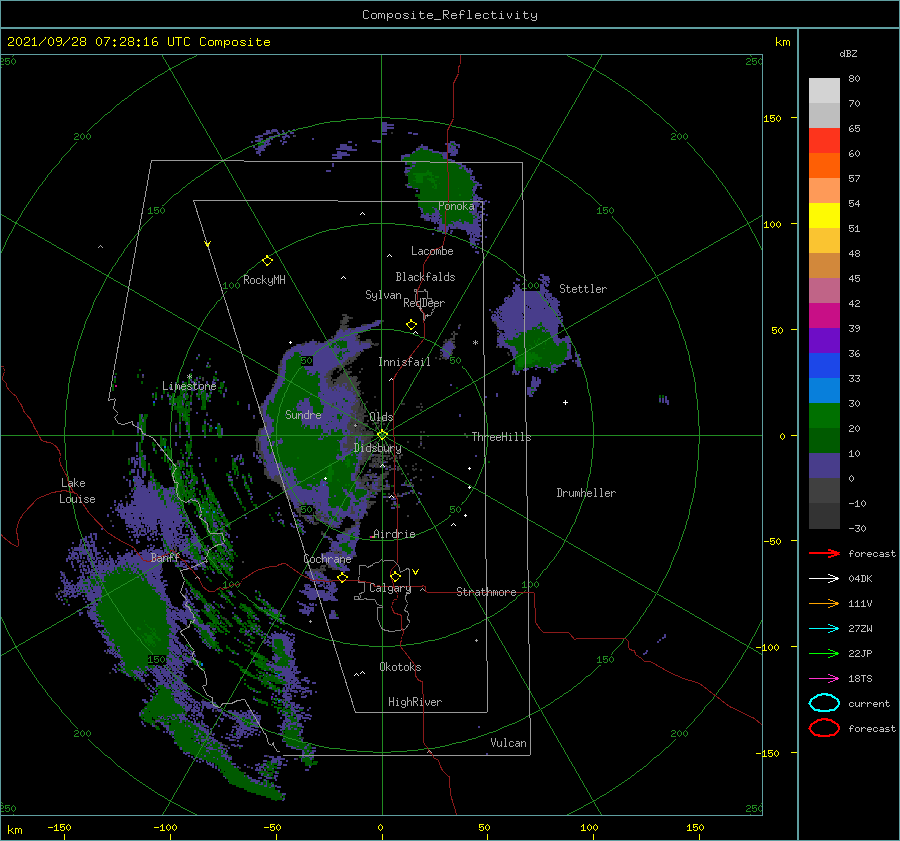Select the yellow 51–54 dBZ swatch
The width and height of the screenshot is (900, 841).
824,216
